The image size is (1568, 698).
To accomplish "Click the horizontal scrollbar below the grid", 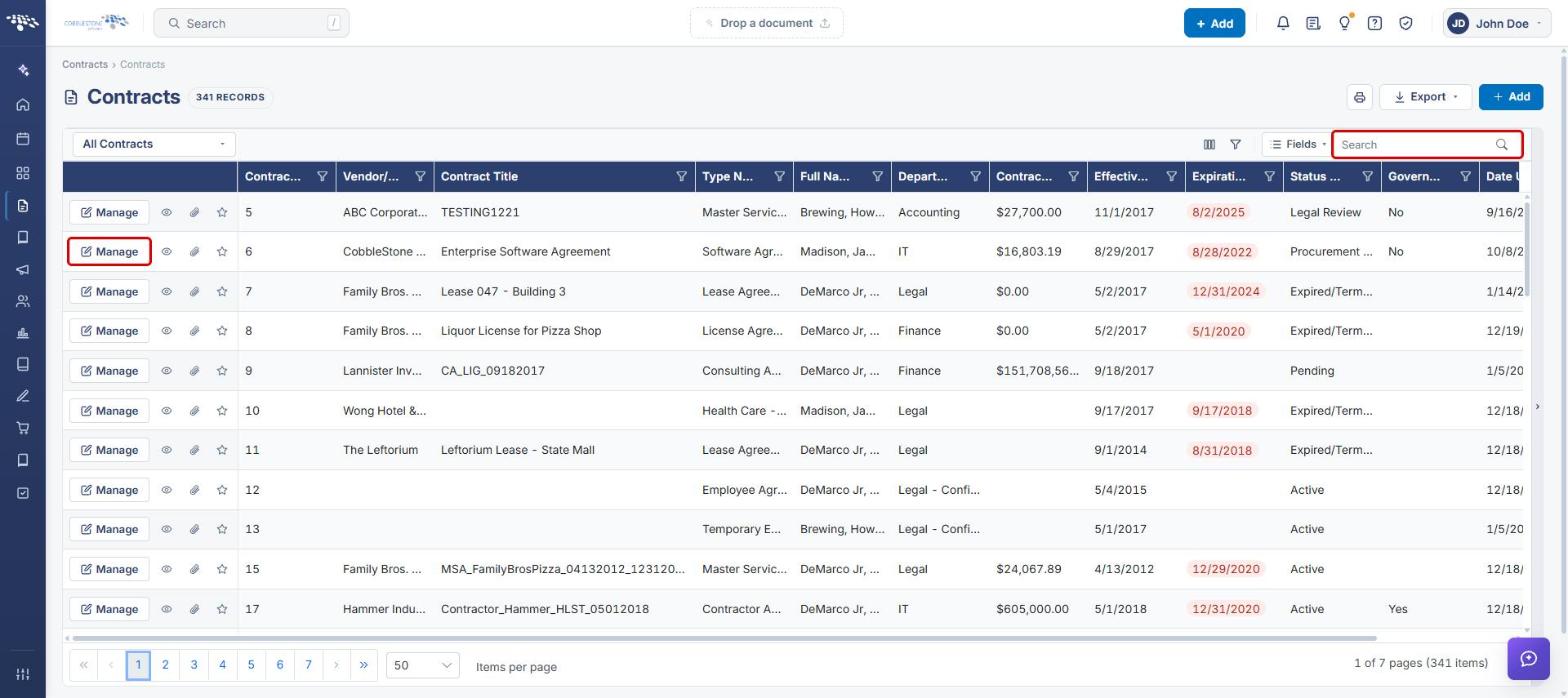I will coord(724,638).
